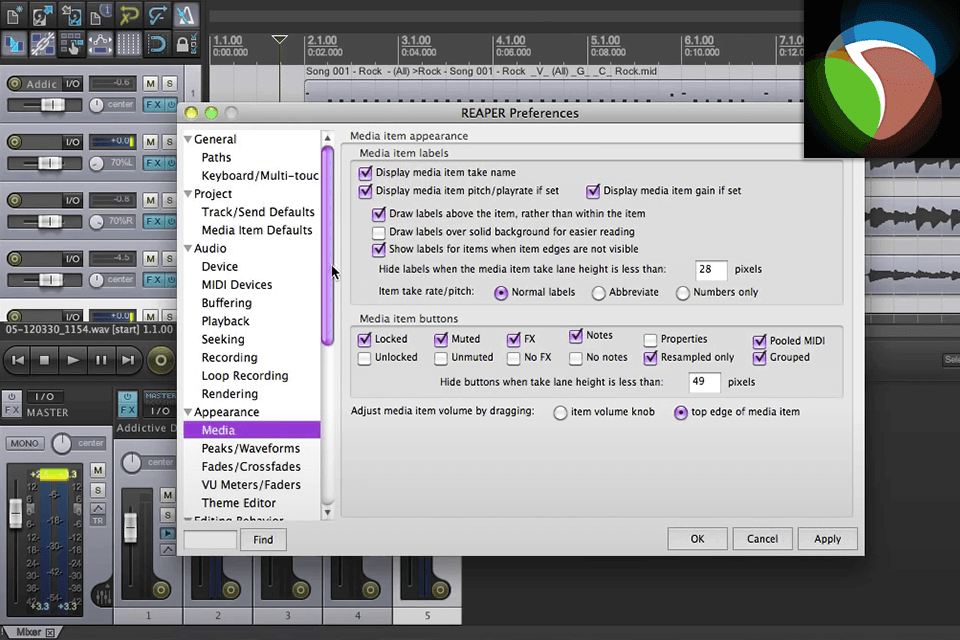Toggle the grid lines toolbar icon
Screen dimensions: 960x640
(128, 44)
